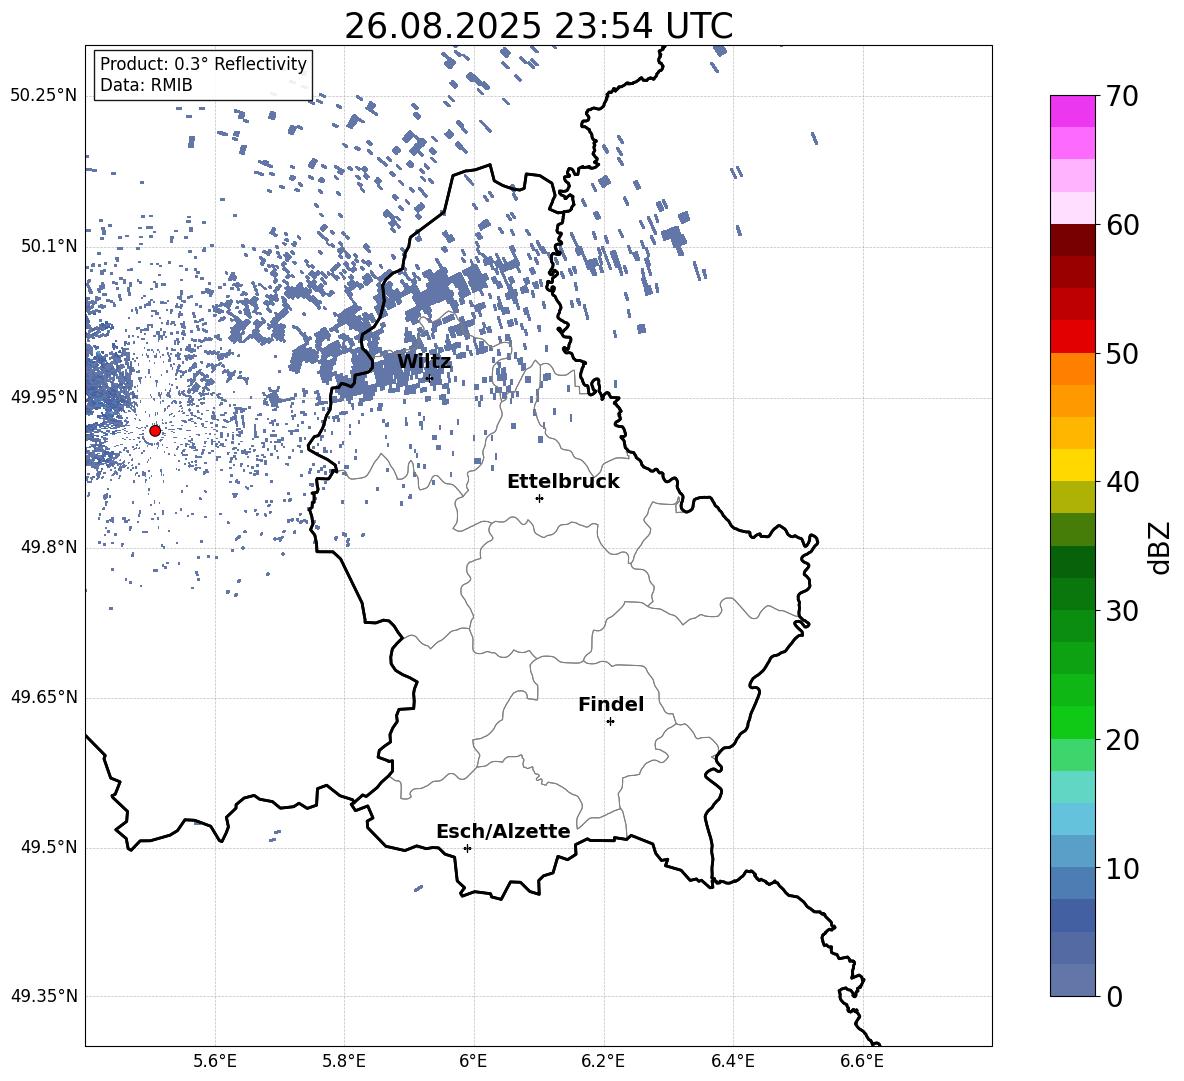Click the Wiltz station cross marker
Image resolution: width=1184 pixels, height=1081 pixels.
coord(430,378)
